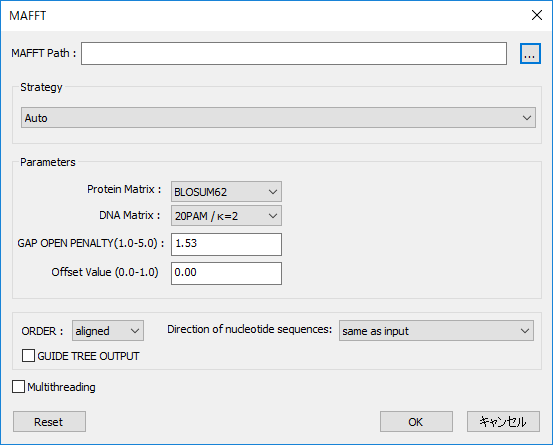Focus the MAFFT Path text field
Screen dimensions: 553x445
(294, 54)
